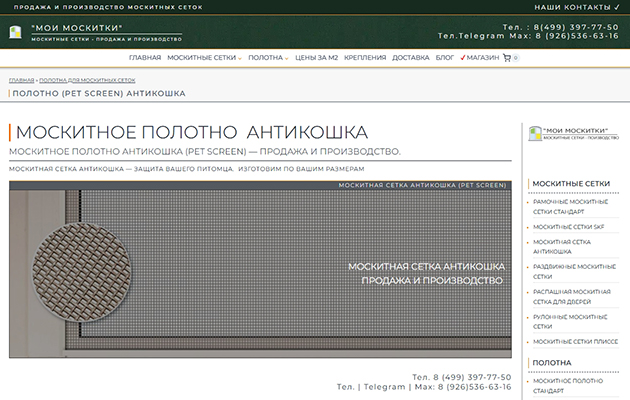Open Блог menu item
This screenshot has width=630, height=400.
click(445, 58)
